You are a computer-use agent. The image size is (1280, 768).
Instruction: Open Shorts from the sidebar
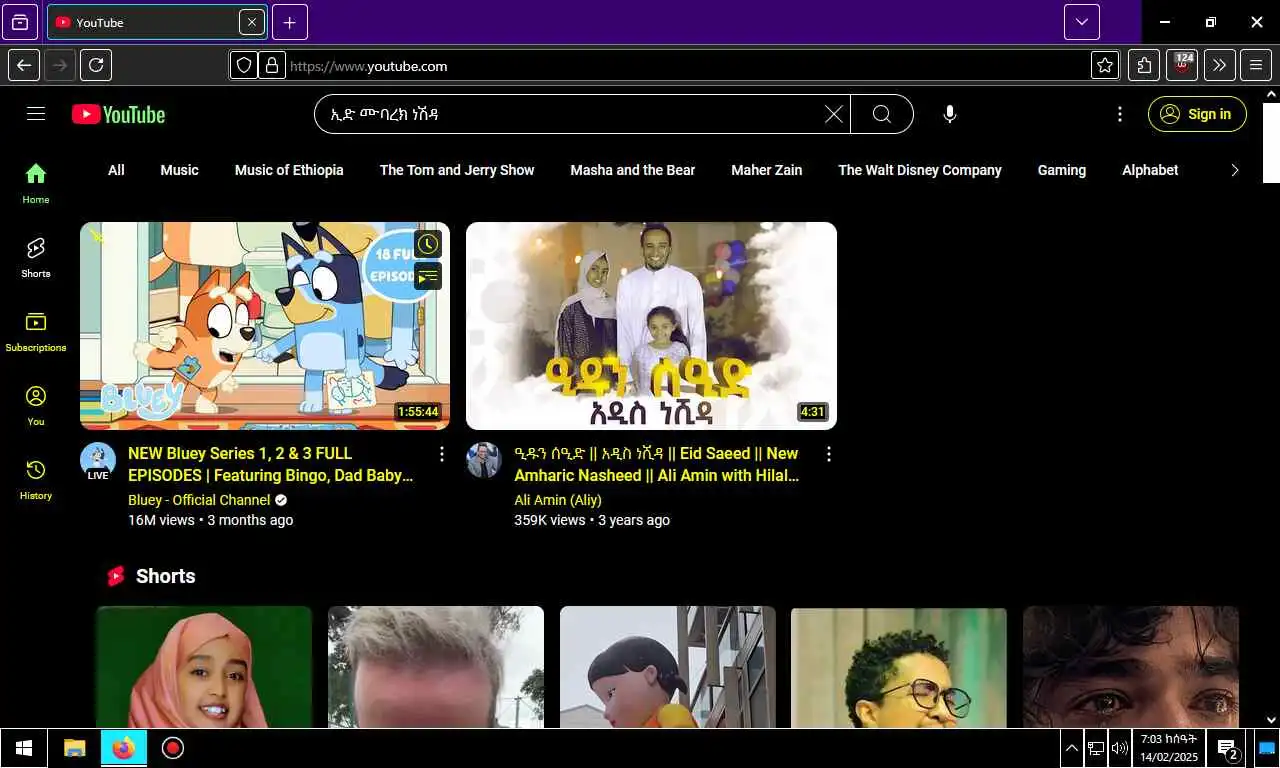click(x=36, y=257)
